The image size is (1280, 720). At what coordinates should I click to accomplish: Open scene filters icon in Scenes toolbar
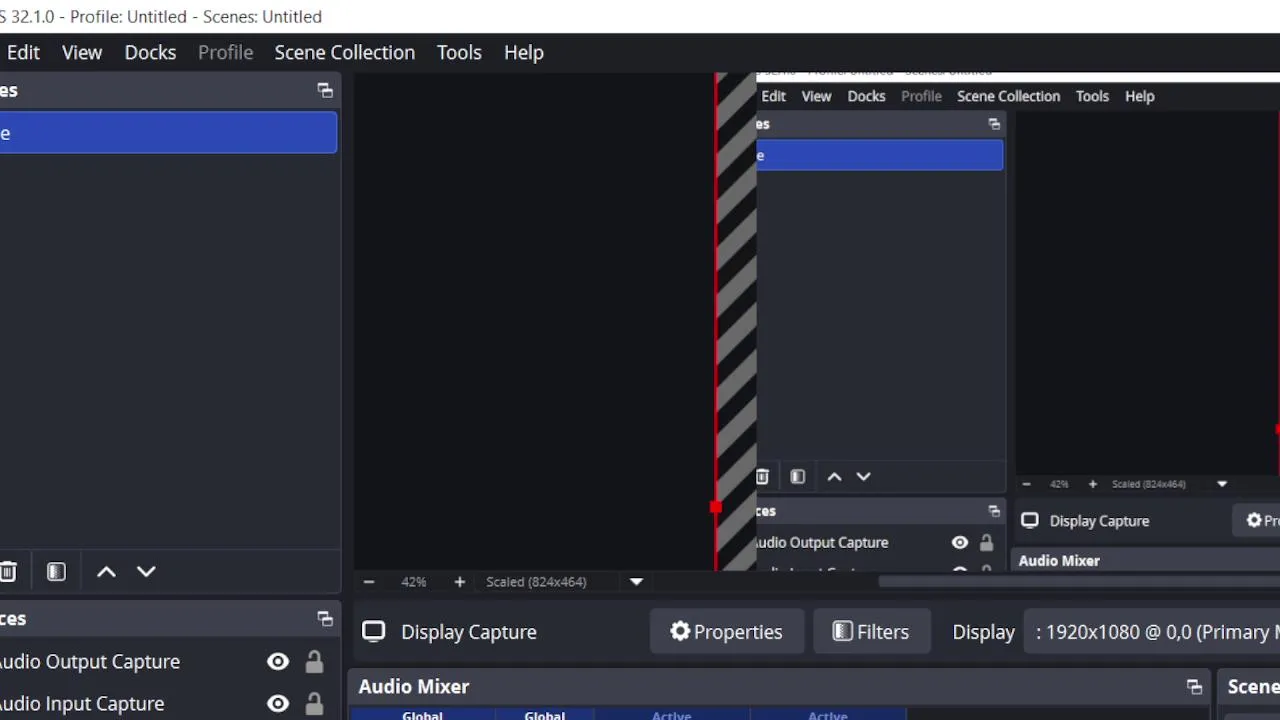pyautogui.click(x=56, y=572)
